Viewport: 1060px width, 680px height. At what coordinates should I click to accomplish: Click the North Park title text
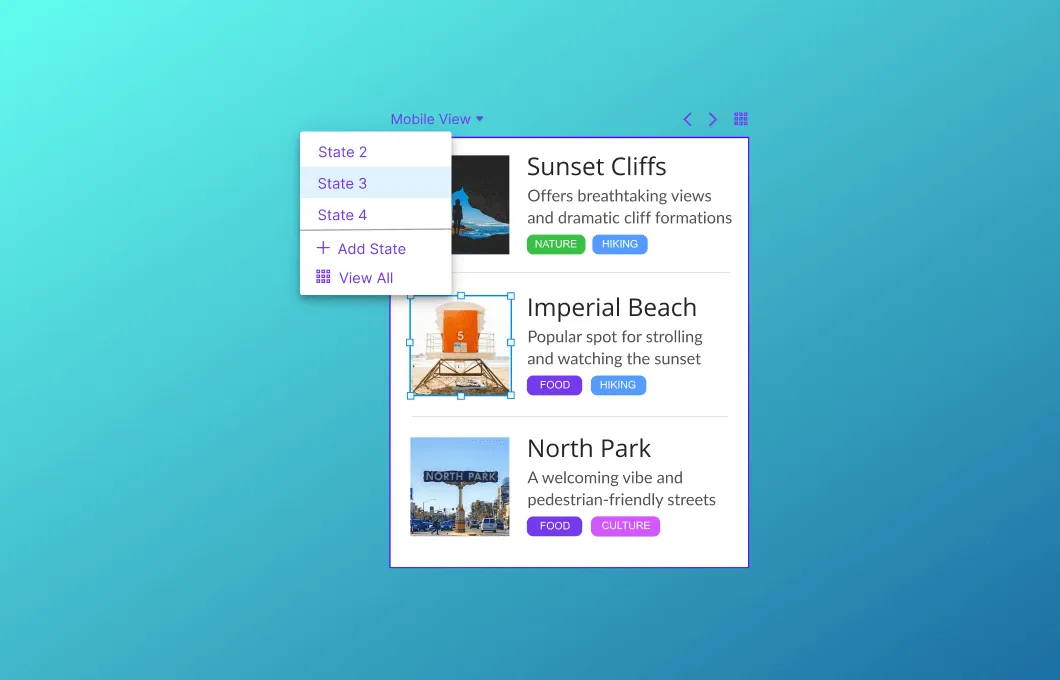tap(589, 449)
